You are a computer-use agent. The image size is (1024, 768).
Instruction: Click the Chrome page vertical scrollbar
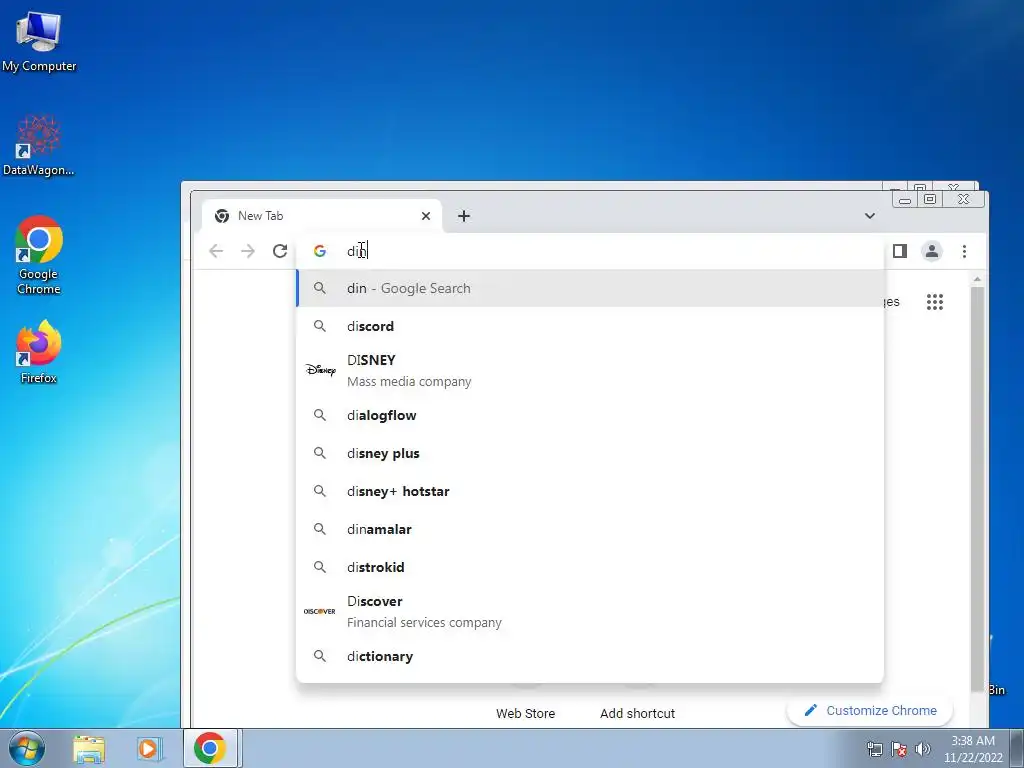977,490
